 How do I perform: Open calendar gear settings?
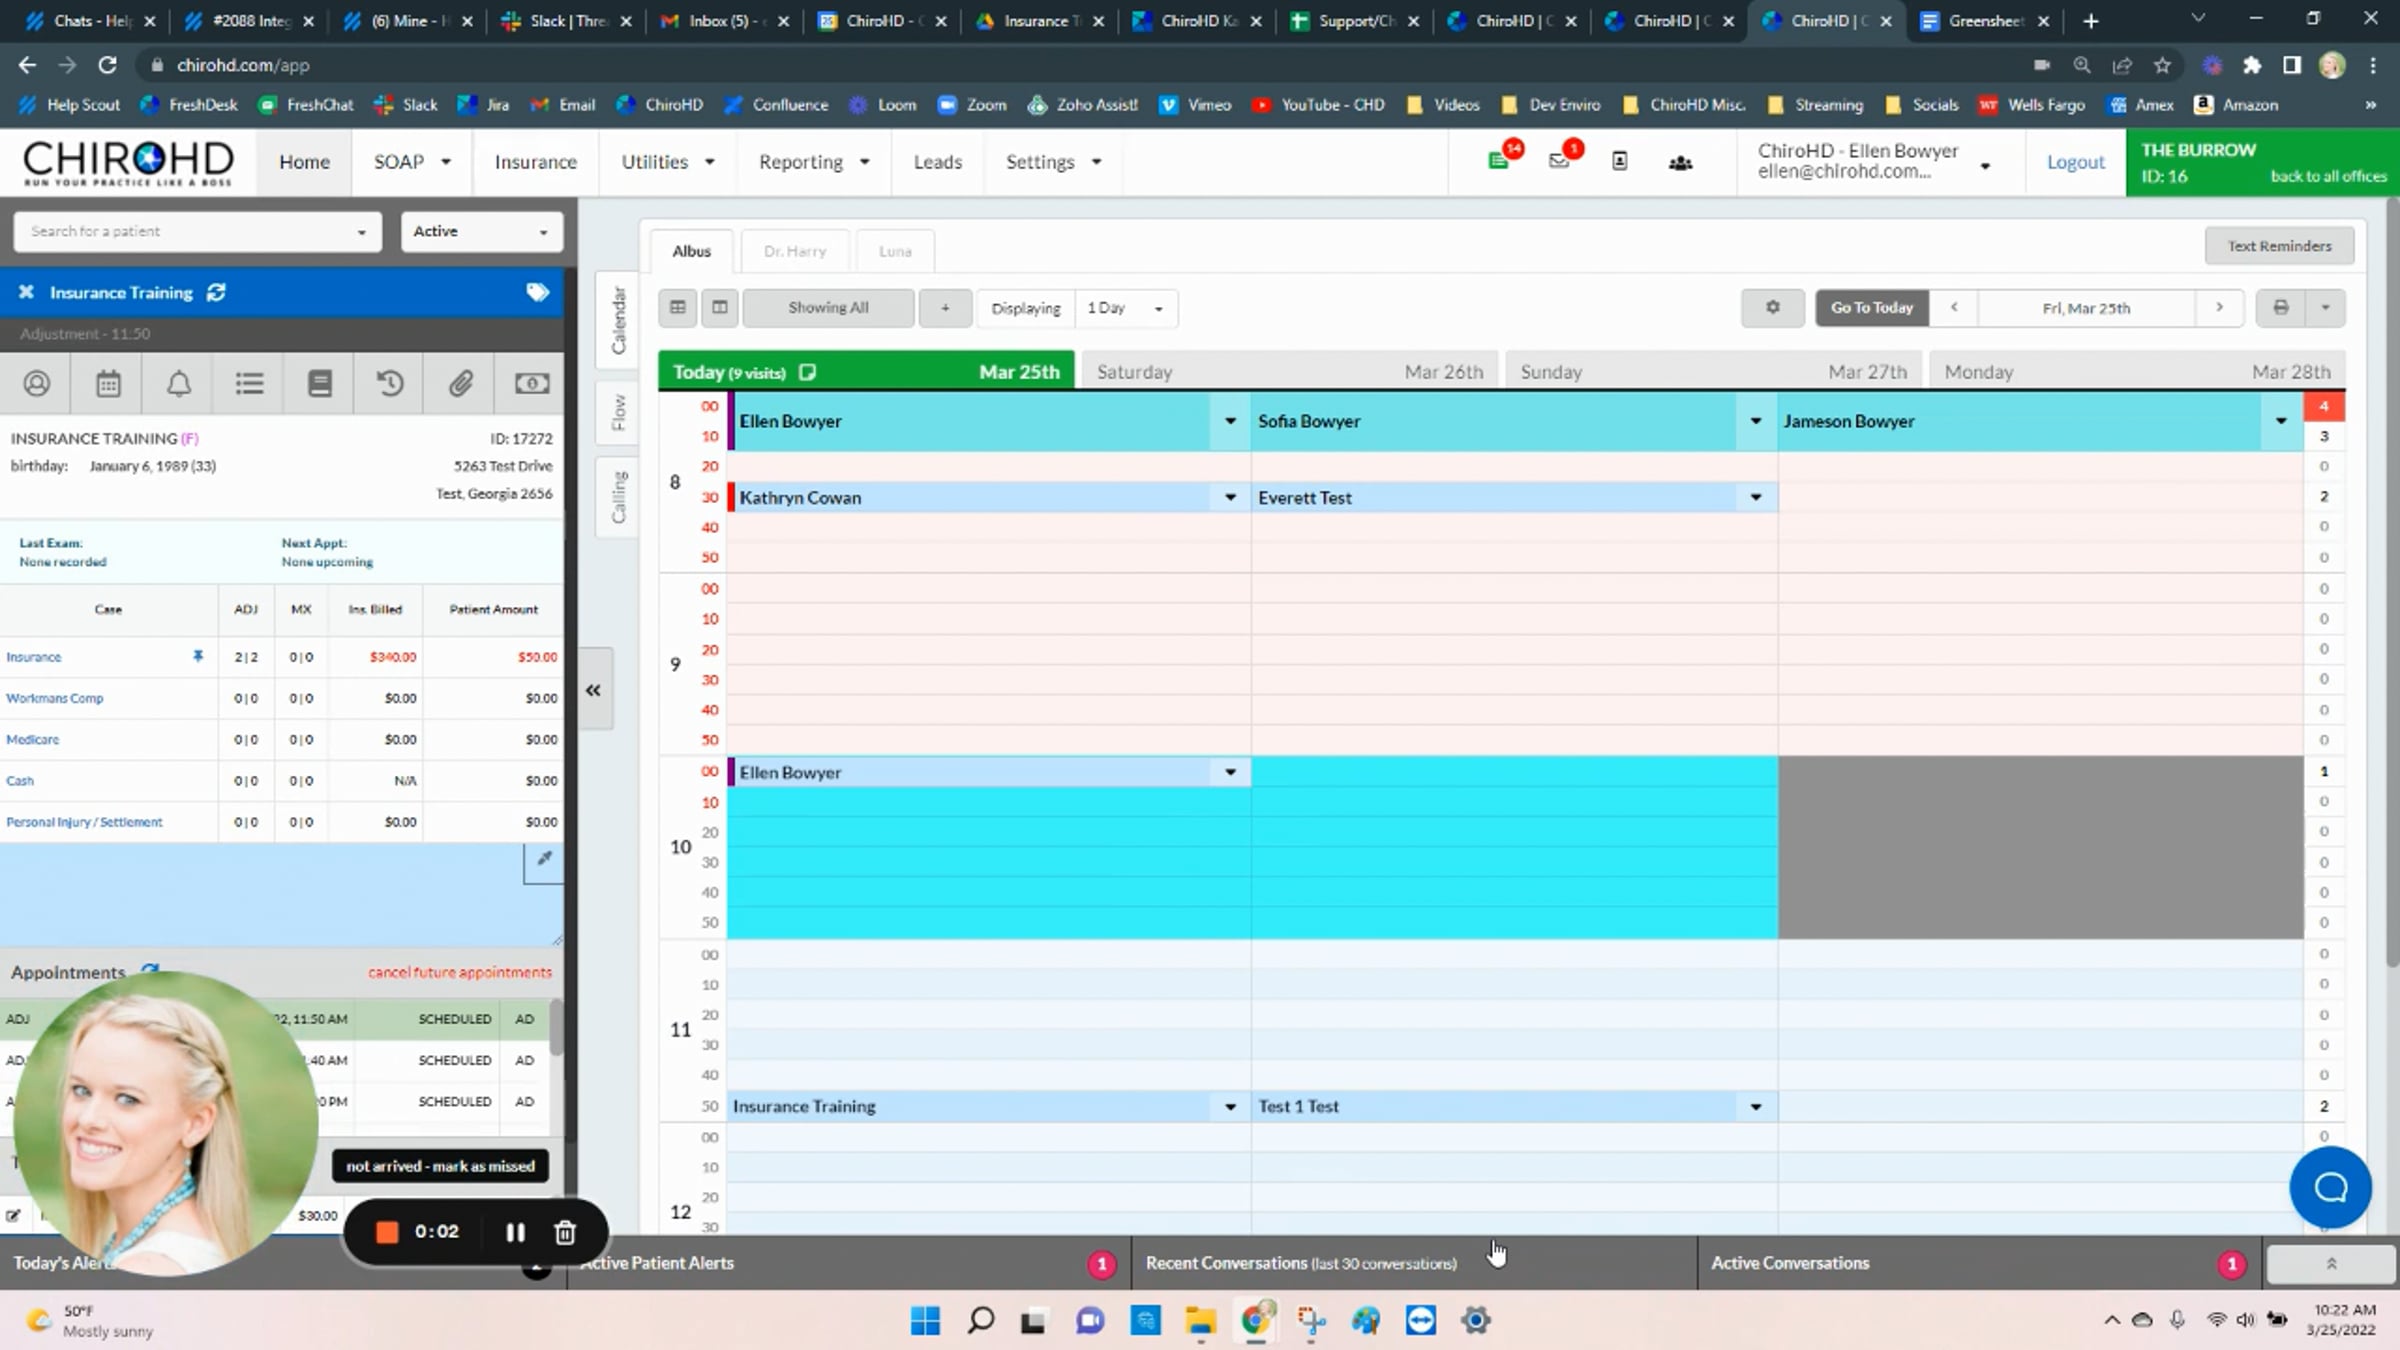pos(1772,308)
